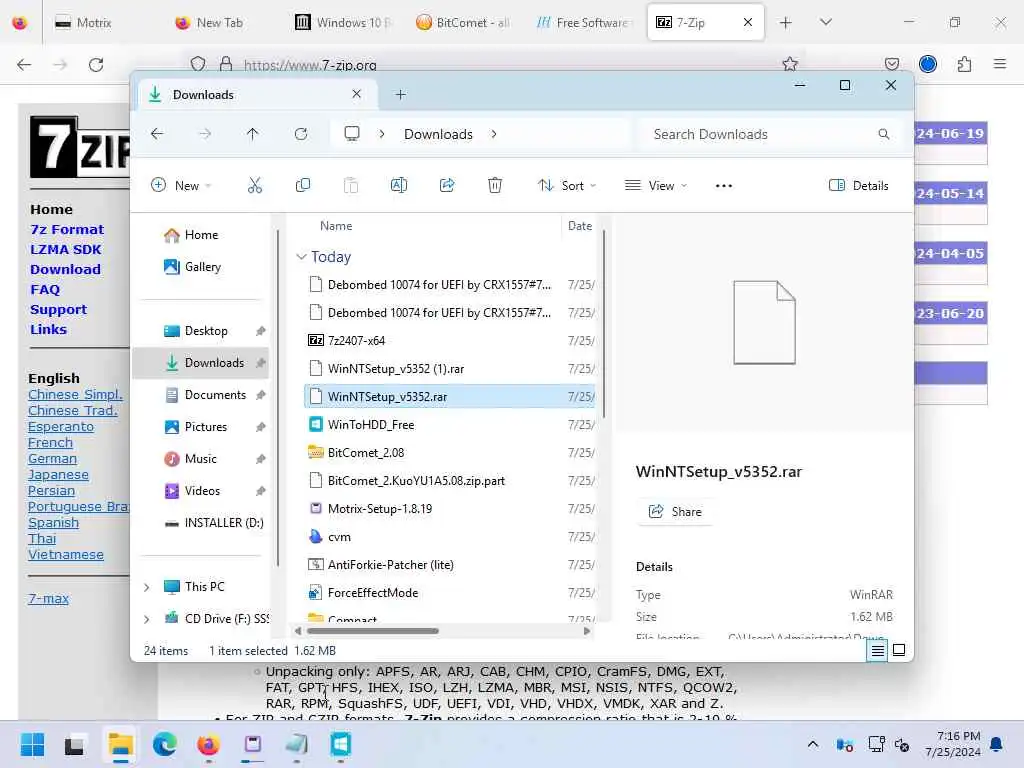Click the Firefox URL address bar

pyautogui.click(x=483, y=65)
